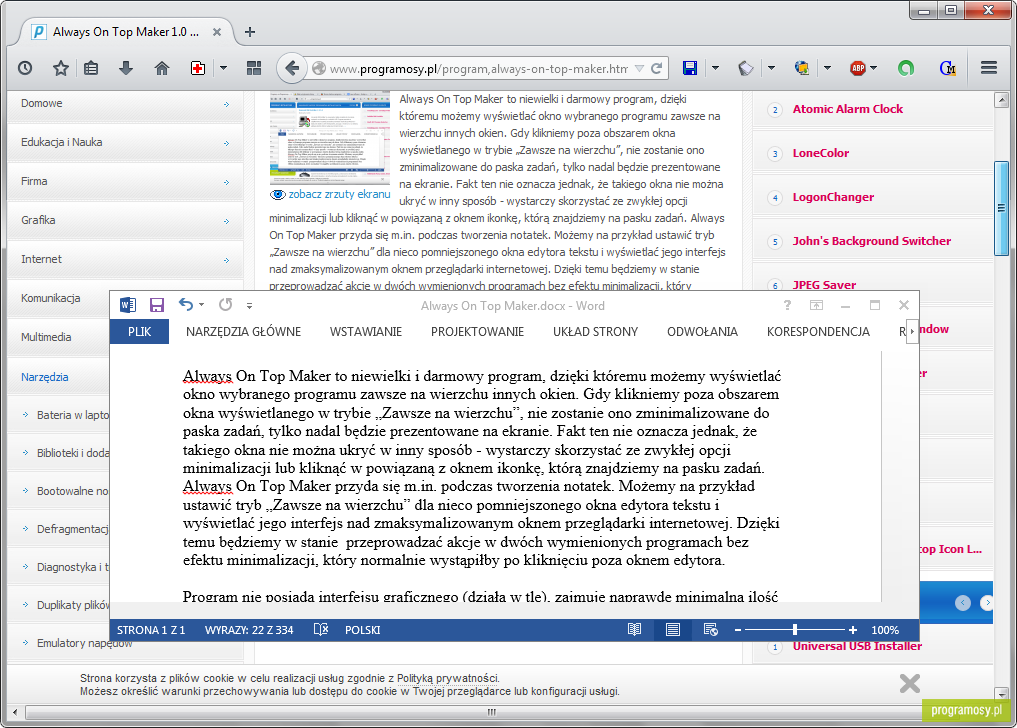Switch Word to Web Layout view
1017x728 pixels.
pos(710,629)
